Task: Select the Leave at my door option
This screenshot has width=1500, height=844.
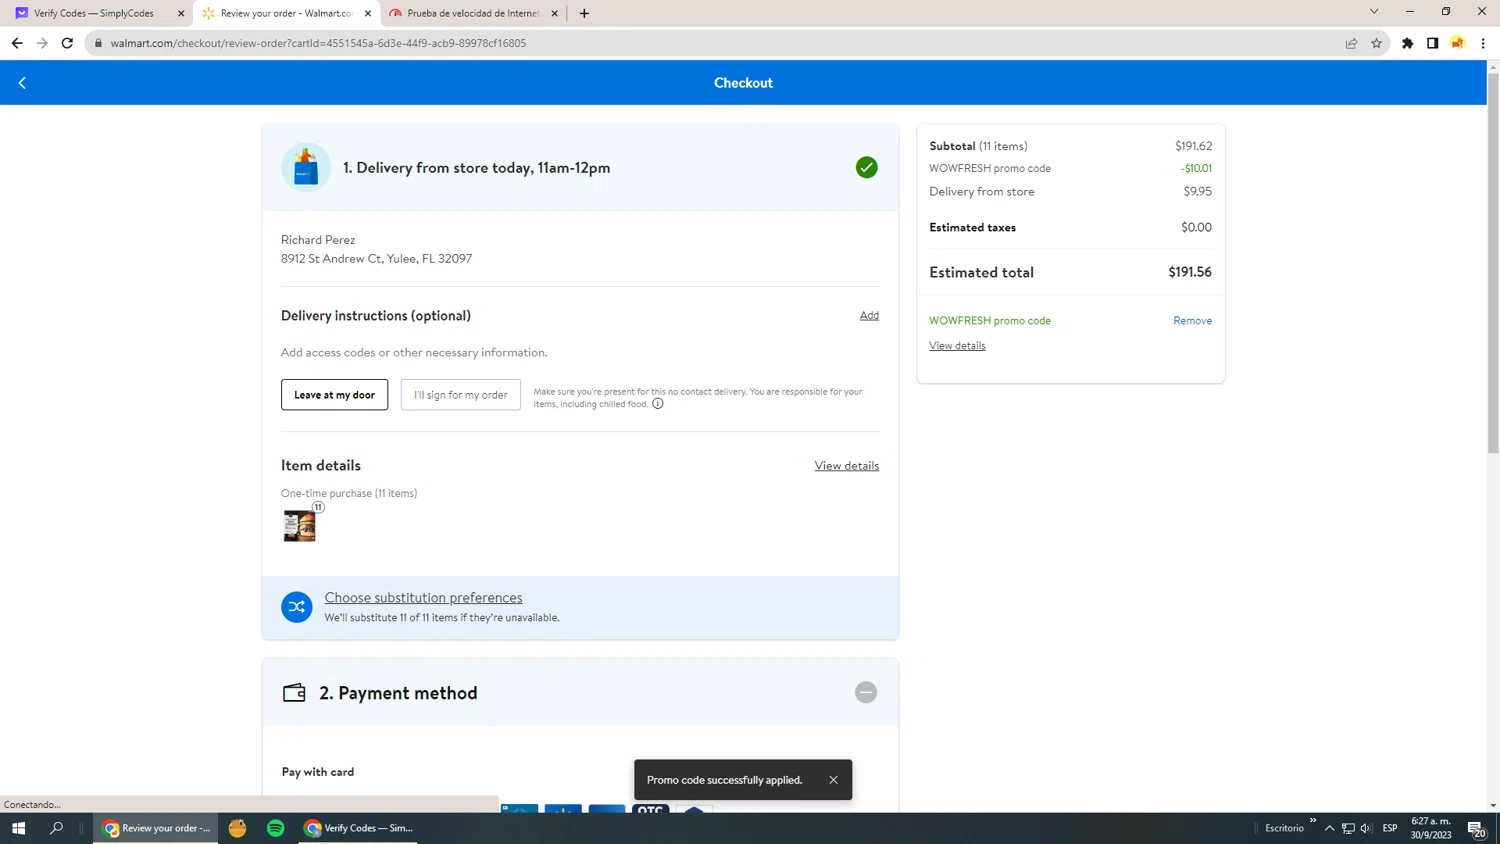Action: point(334,395)
